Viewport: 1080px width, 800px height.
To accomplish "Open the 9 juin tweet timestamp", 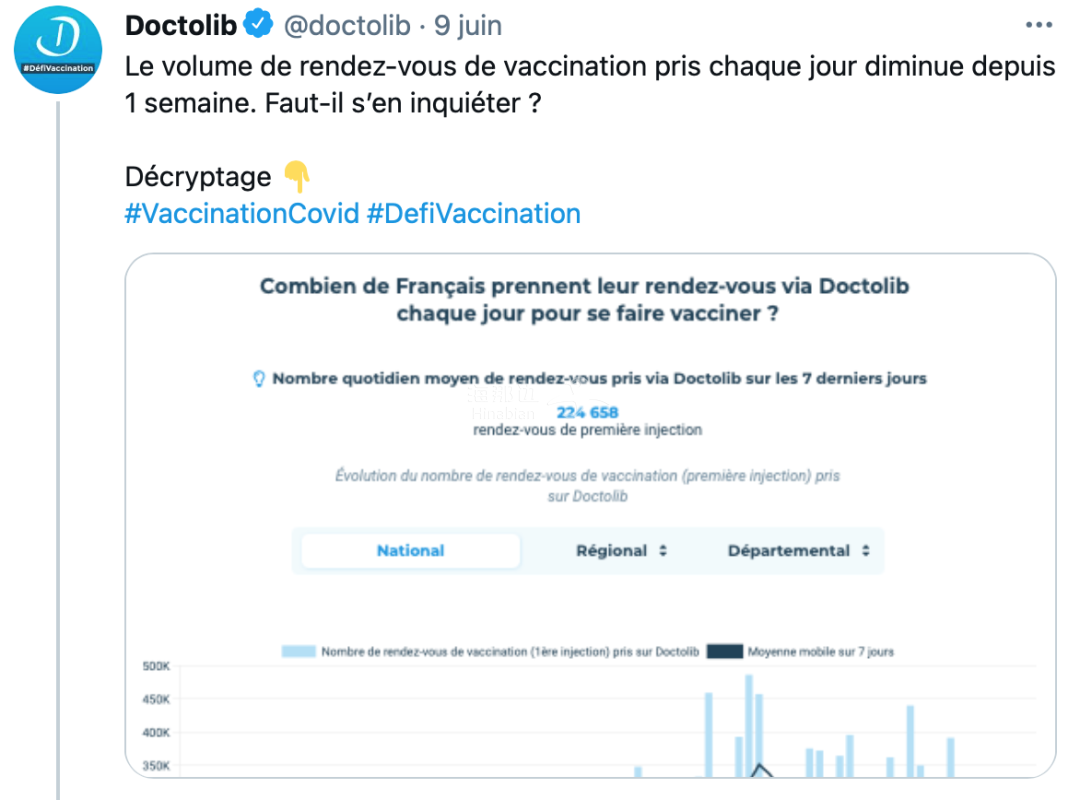I will tap(468, 25).
